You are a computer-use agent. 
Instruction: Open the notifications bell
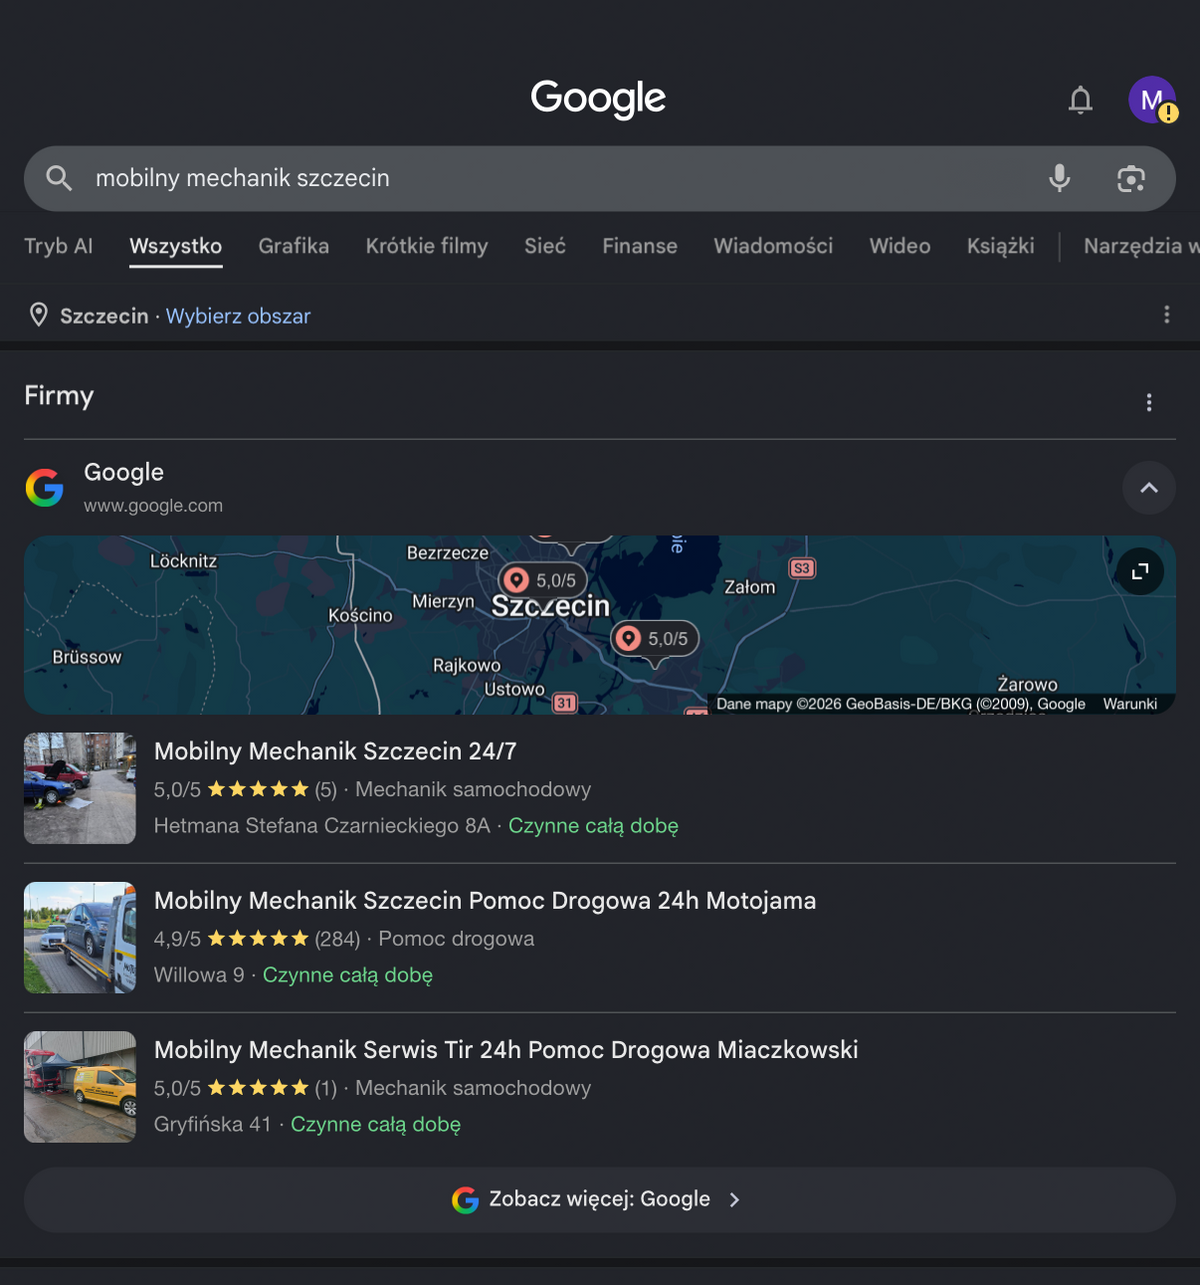(1080, 100)
